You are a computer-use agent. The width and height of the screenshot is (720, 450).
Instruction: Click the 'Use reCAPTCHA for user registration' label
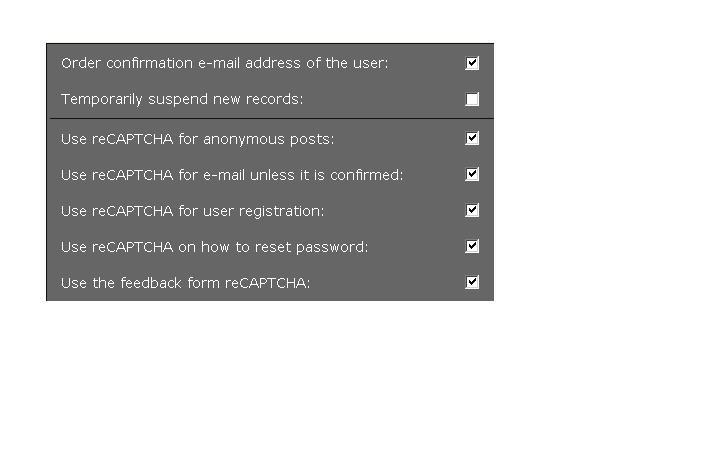click(192, 211)
